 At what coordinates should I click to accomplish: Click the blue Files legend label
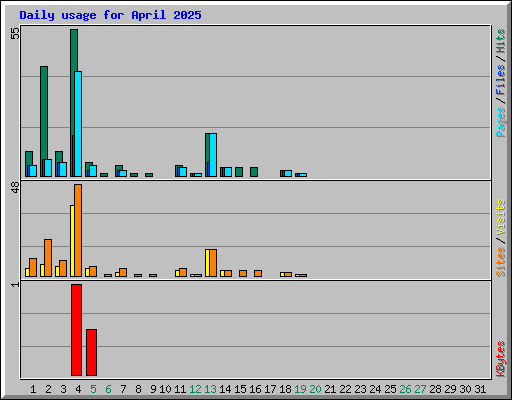(x=501, y=80)
